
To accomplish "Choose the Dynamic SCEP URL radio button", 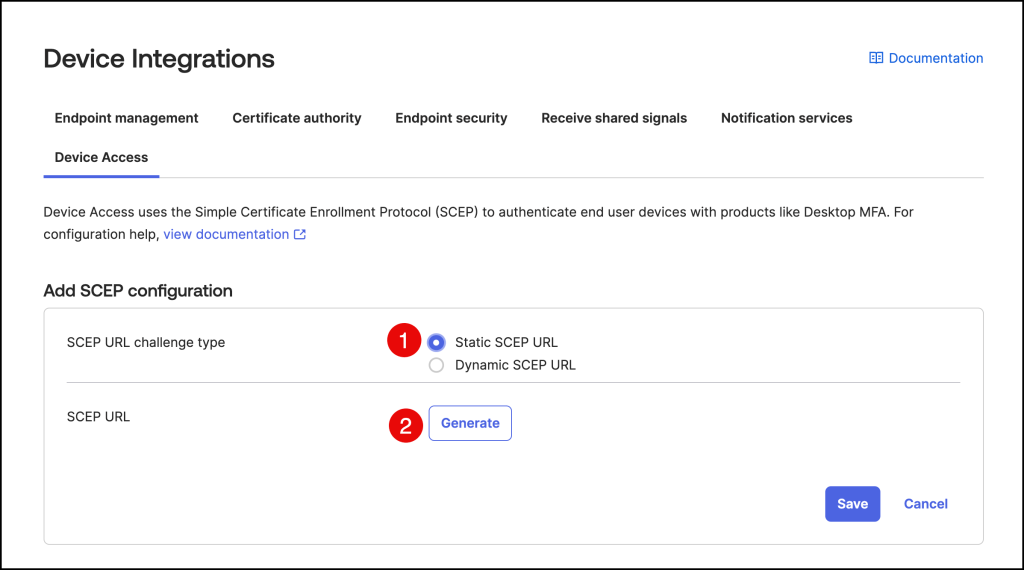I will (436, 365).
